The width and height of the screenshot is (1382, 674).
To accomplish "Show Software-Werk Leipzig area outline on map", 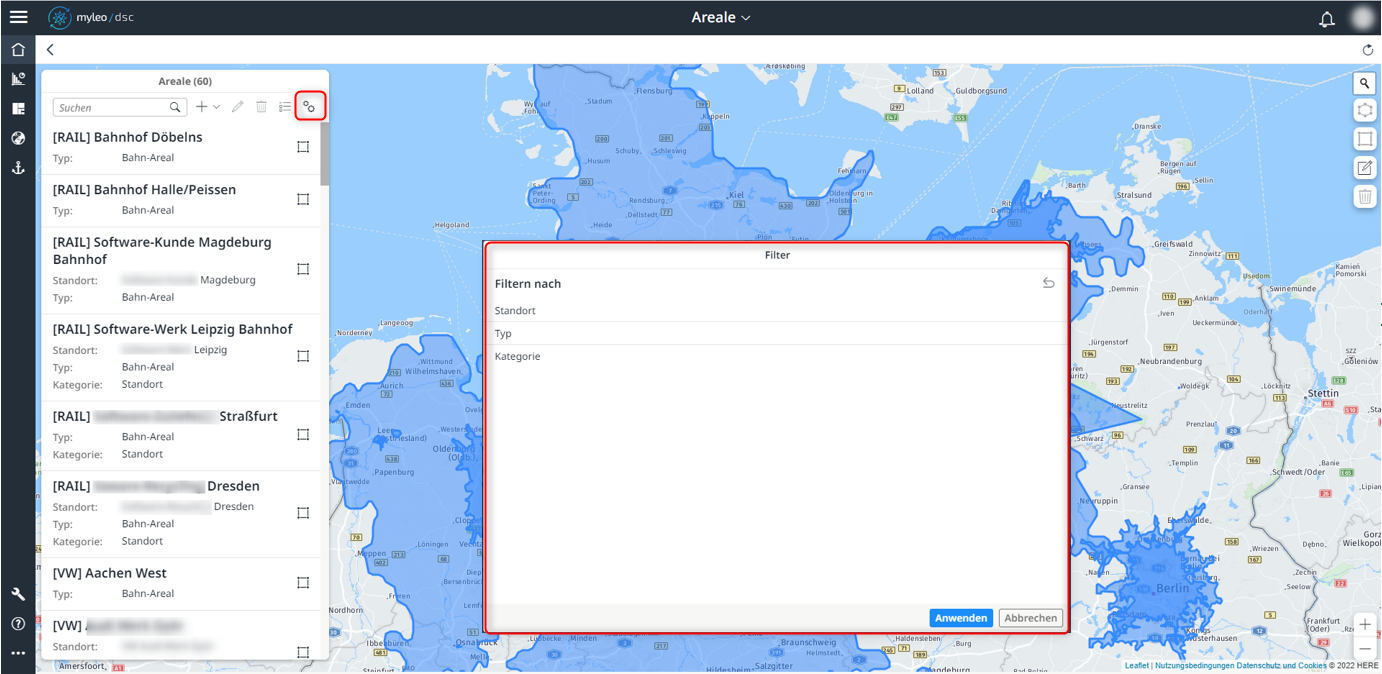I will pyautogui.click(x=303, y=356).
